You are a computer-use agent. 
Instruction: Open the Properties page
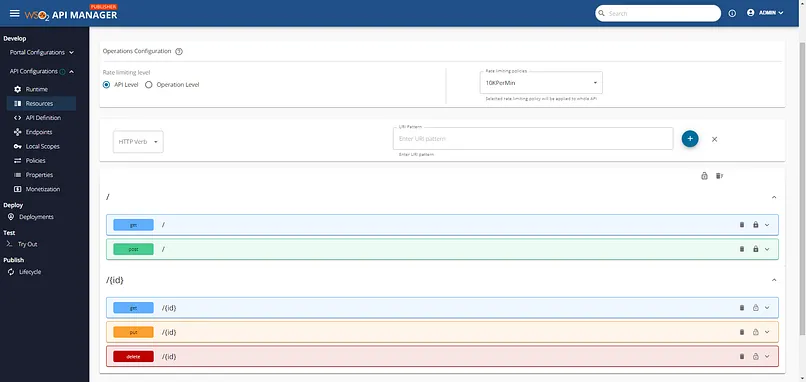[41, 175]
